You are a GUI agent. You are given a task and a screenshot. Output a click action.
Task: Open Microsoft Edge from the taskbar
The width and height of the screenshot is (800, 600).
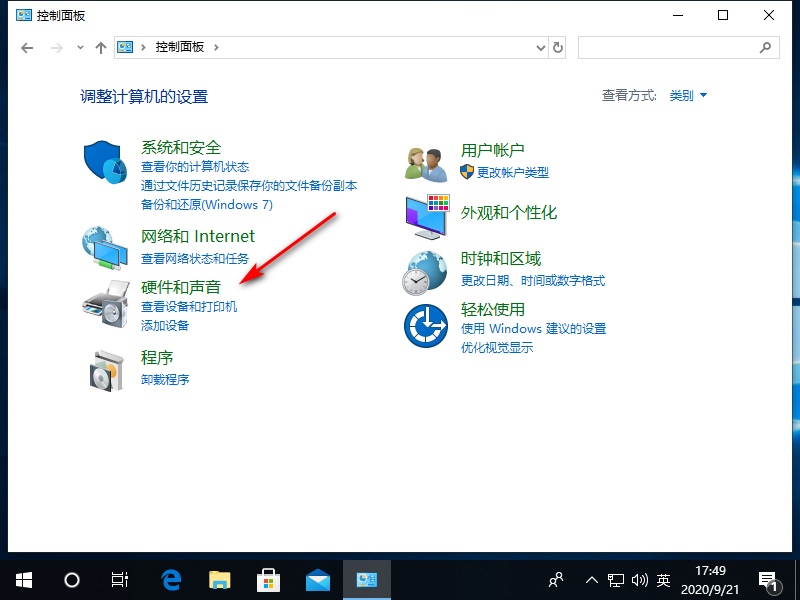[x=172, y=579]
